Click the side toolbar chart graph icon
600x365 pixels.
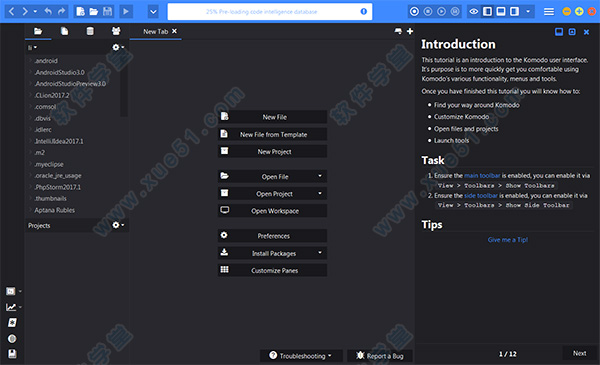[x=11, y=307]
